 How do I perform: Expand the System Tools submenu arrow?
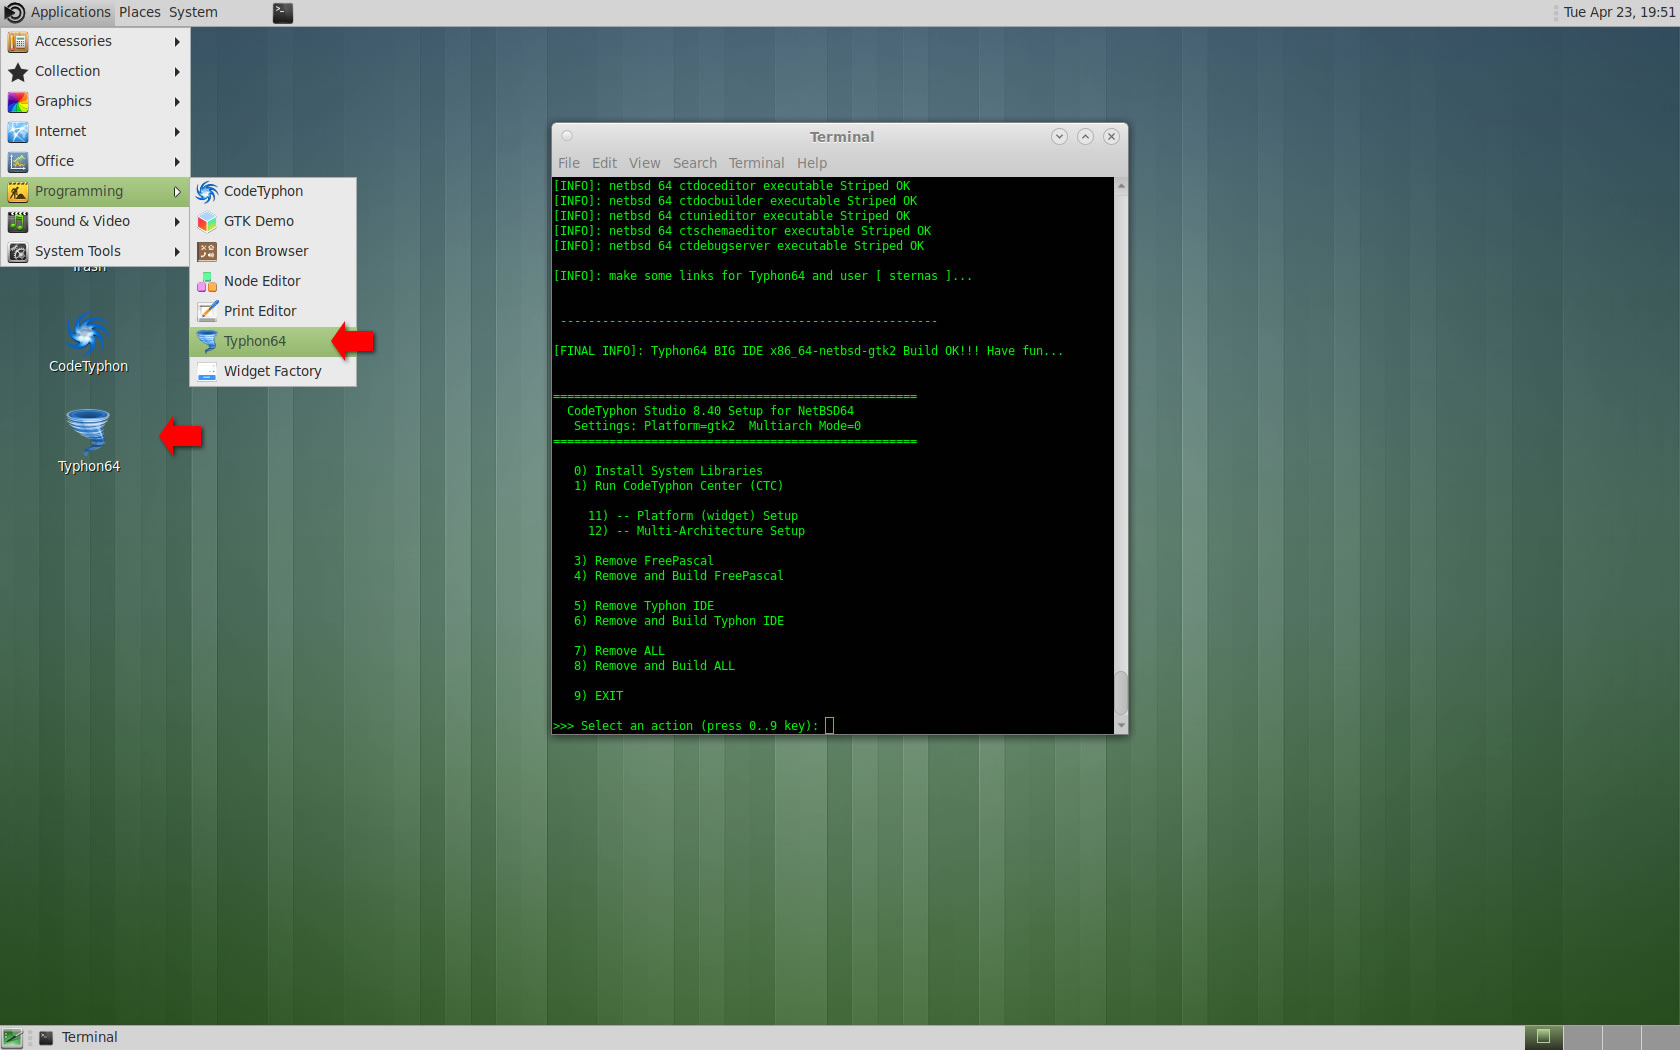pos(177,251)
